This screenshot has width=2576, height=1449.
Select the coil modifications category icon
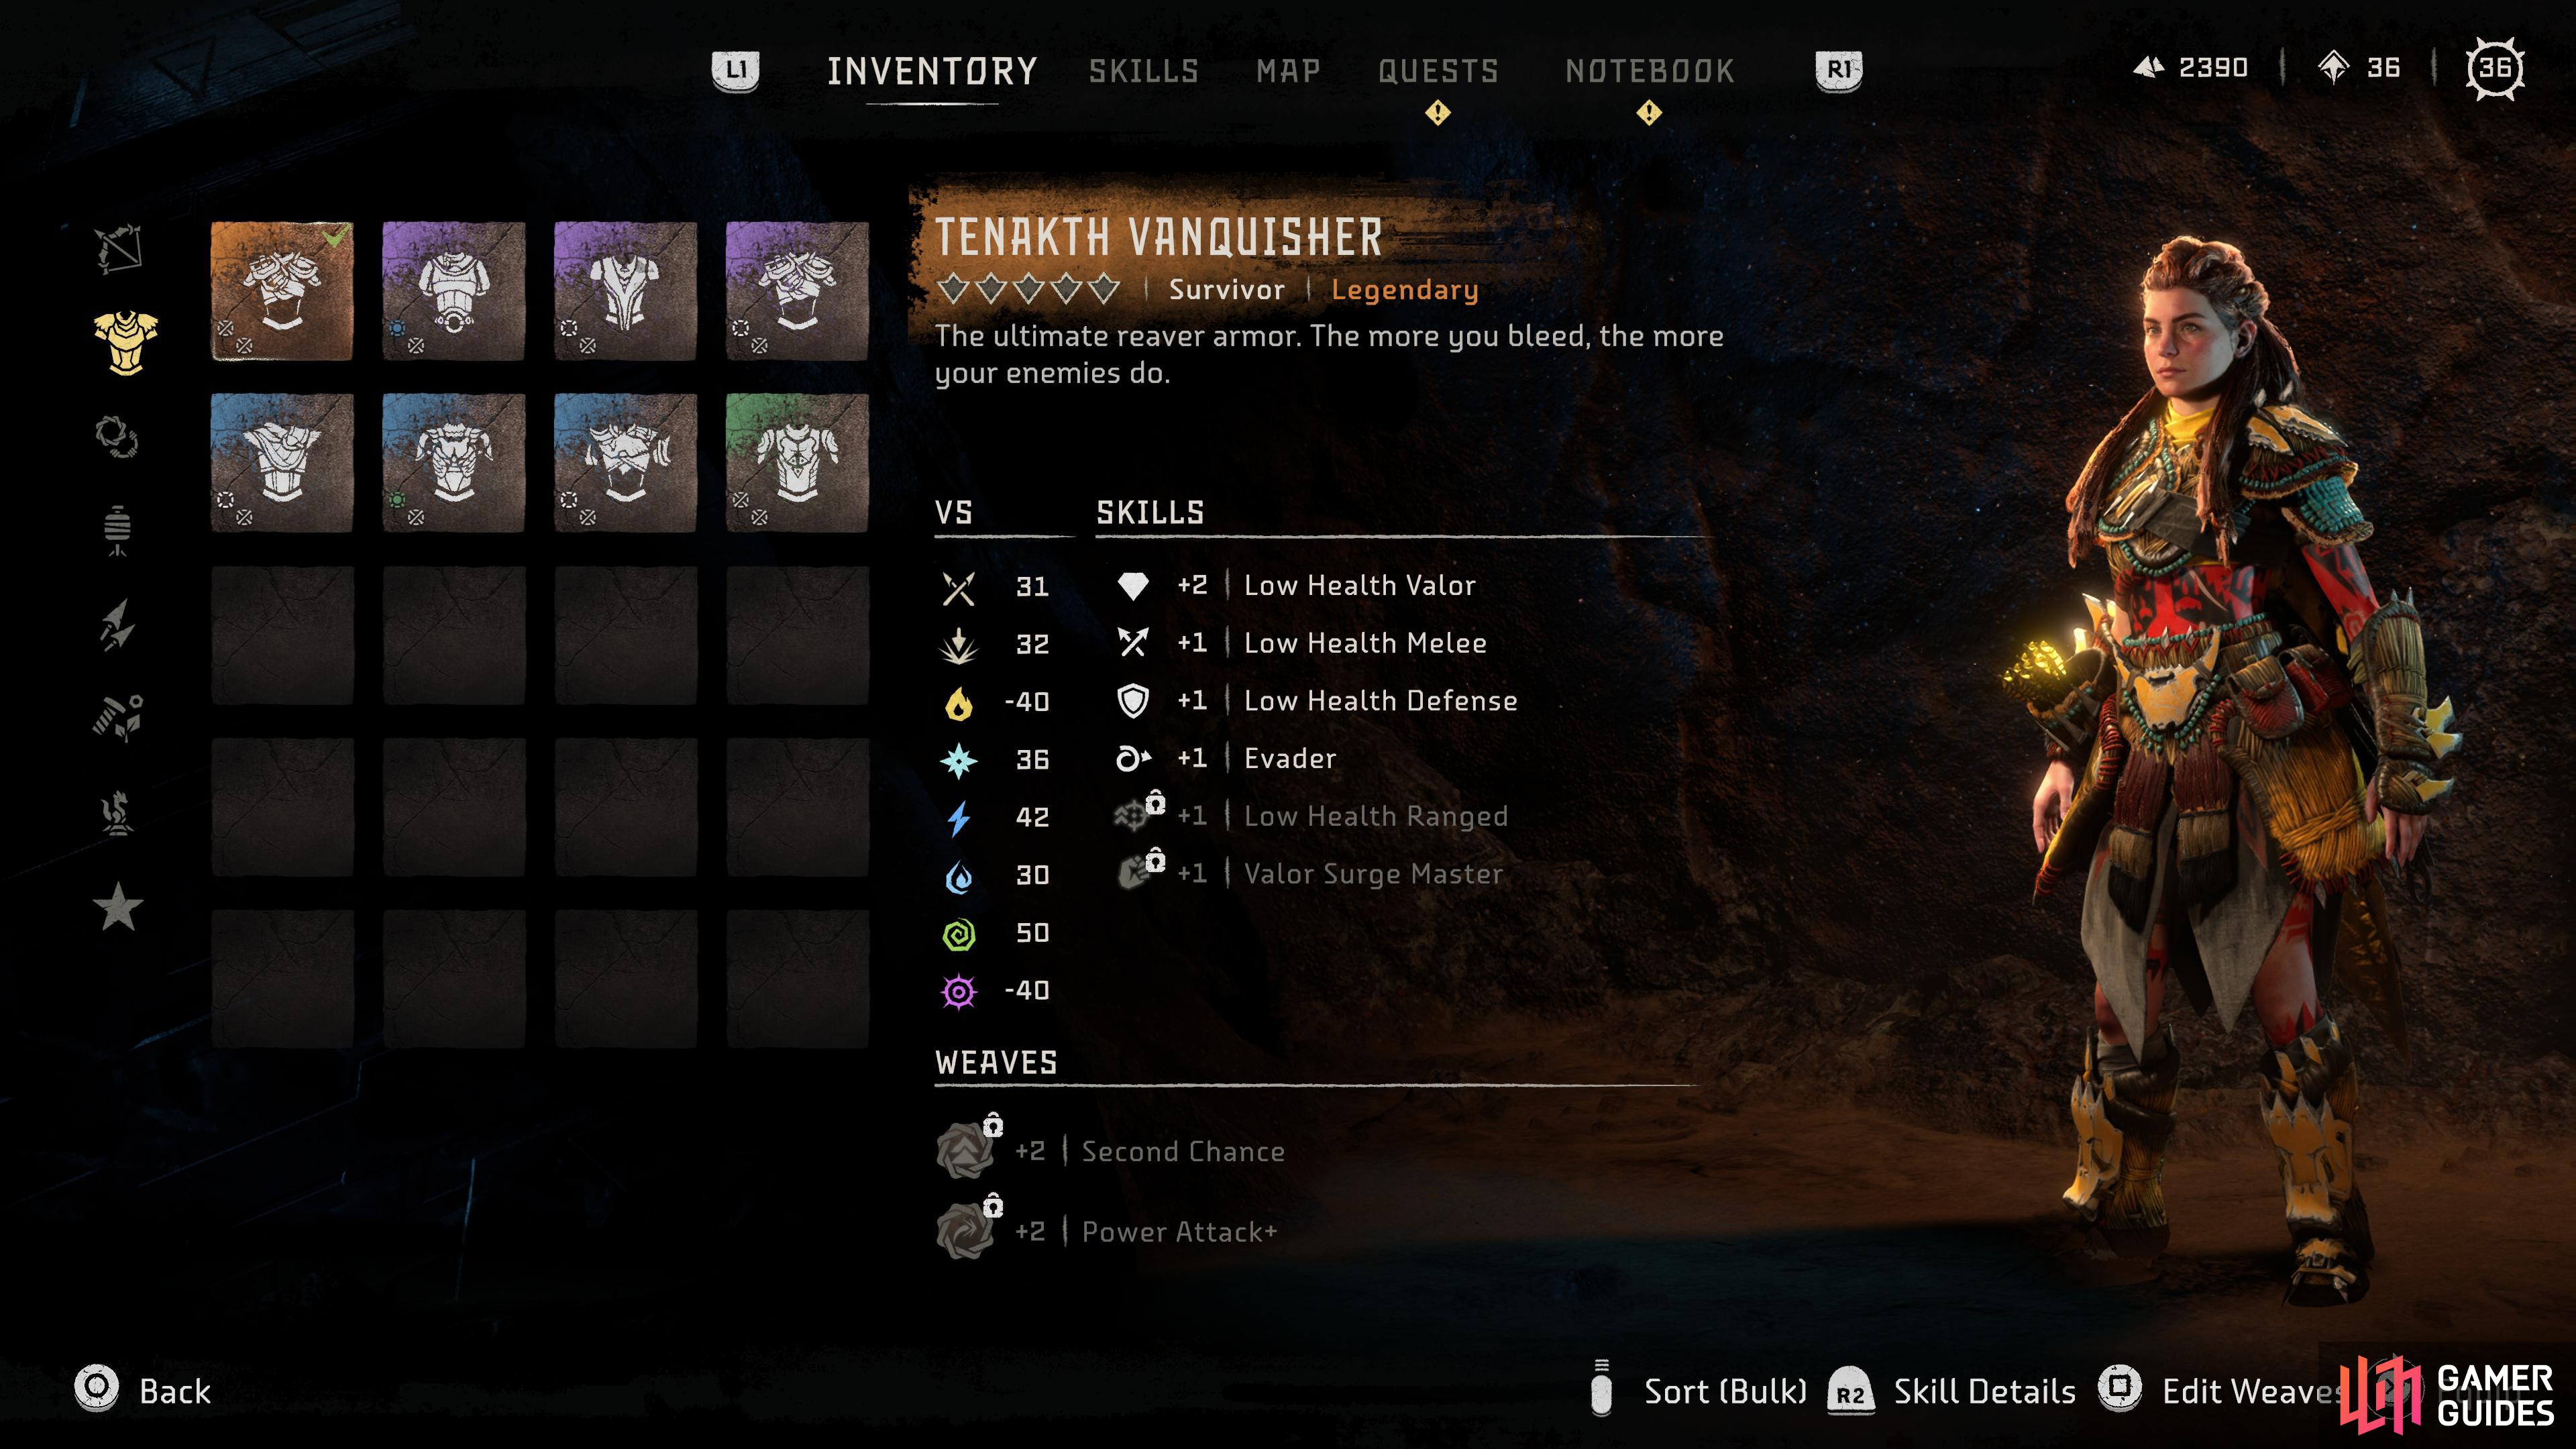click(116, 437)
